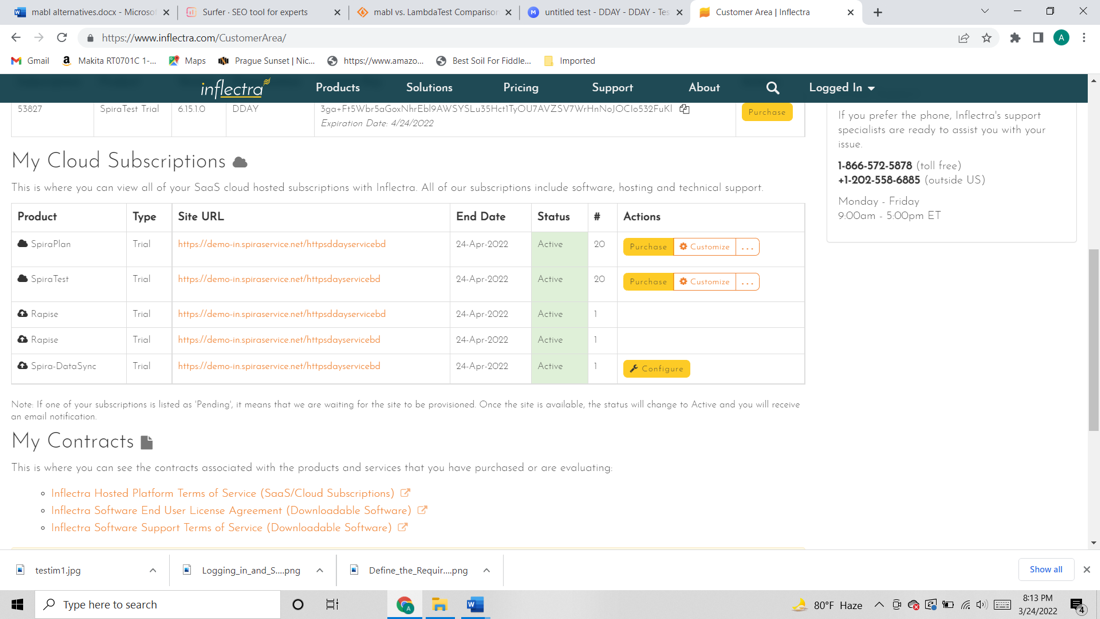Open the notification center icon
1100x619 pixels.
coord(1078,605)
